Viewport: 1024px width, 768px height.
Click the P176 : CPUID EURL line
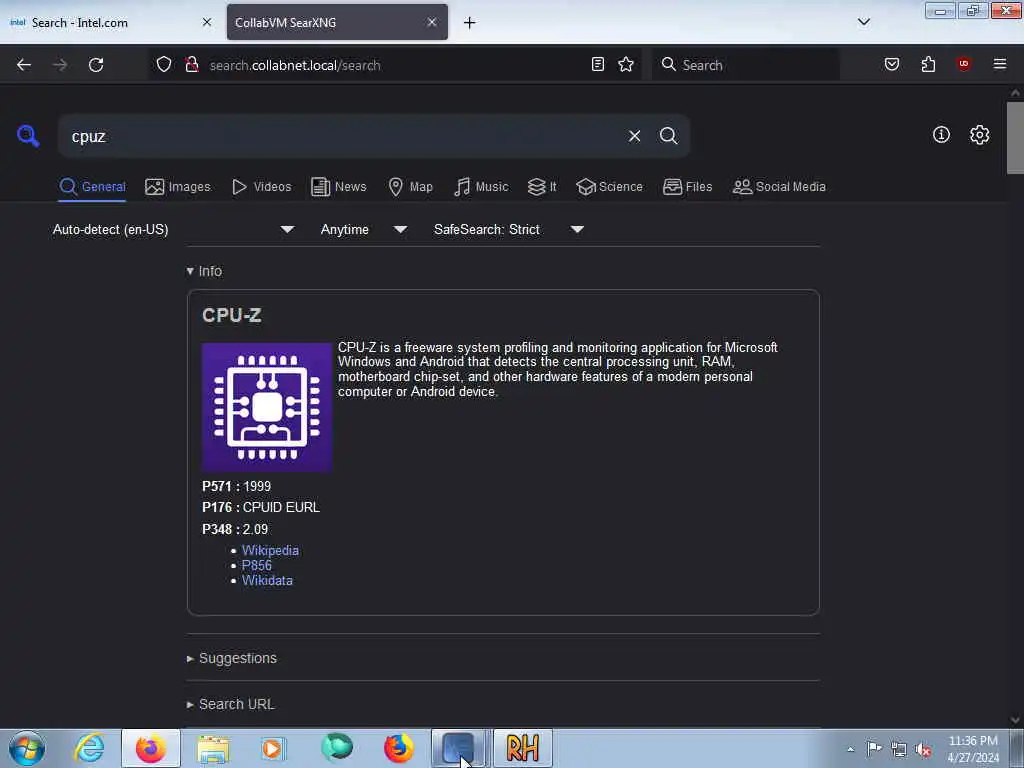(x=261, y=507)
